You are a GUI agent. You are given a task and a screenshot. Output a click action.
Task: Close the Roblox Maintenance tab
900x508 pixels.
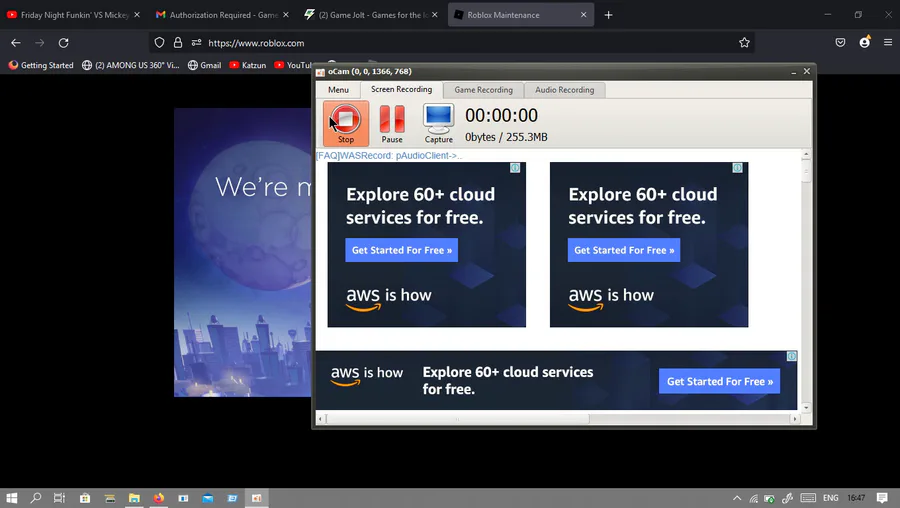pos(583,15)
